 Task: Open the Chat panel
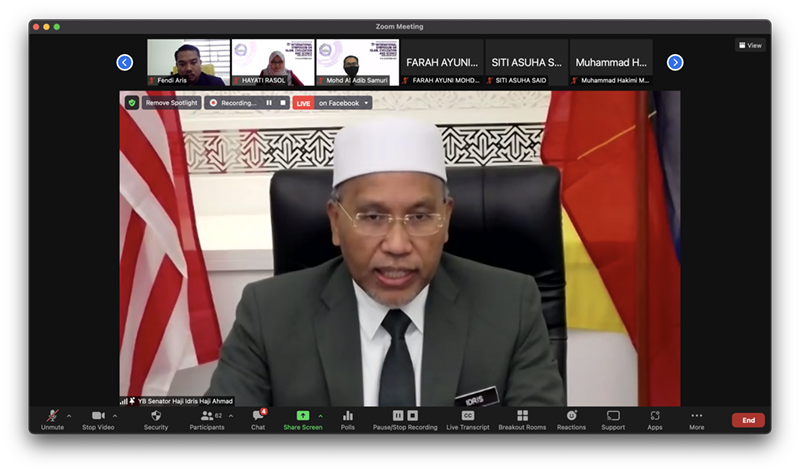pos(258,416)
